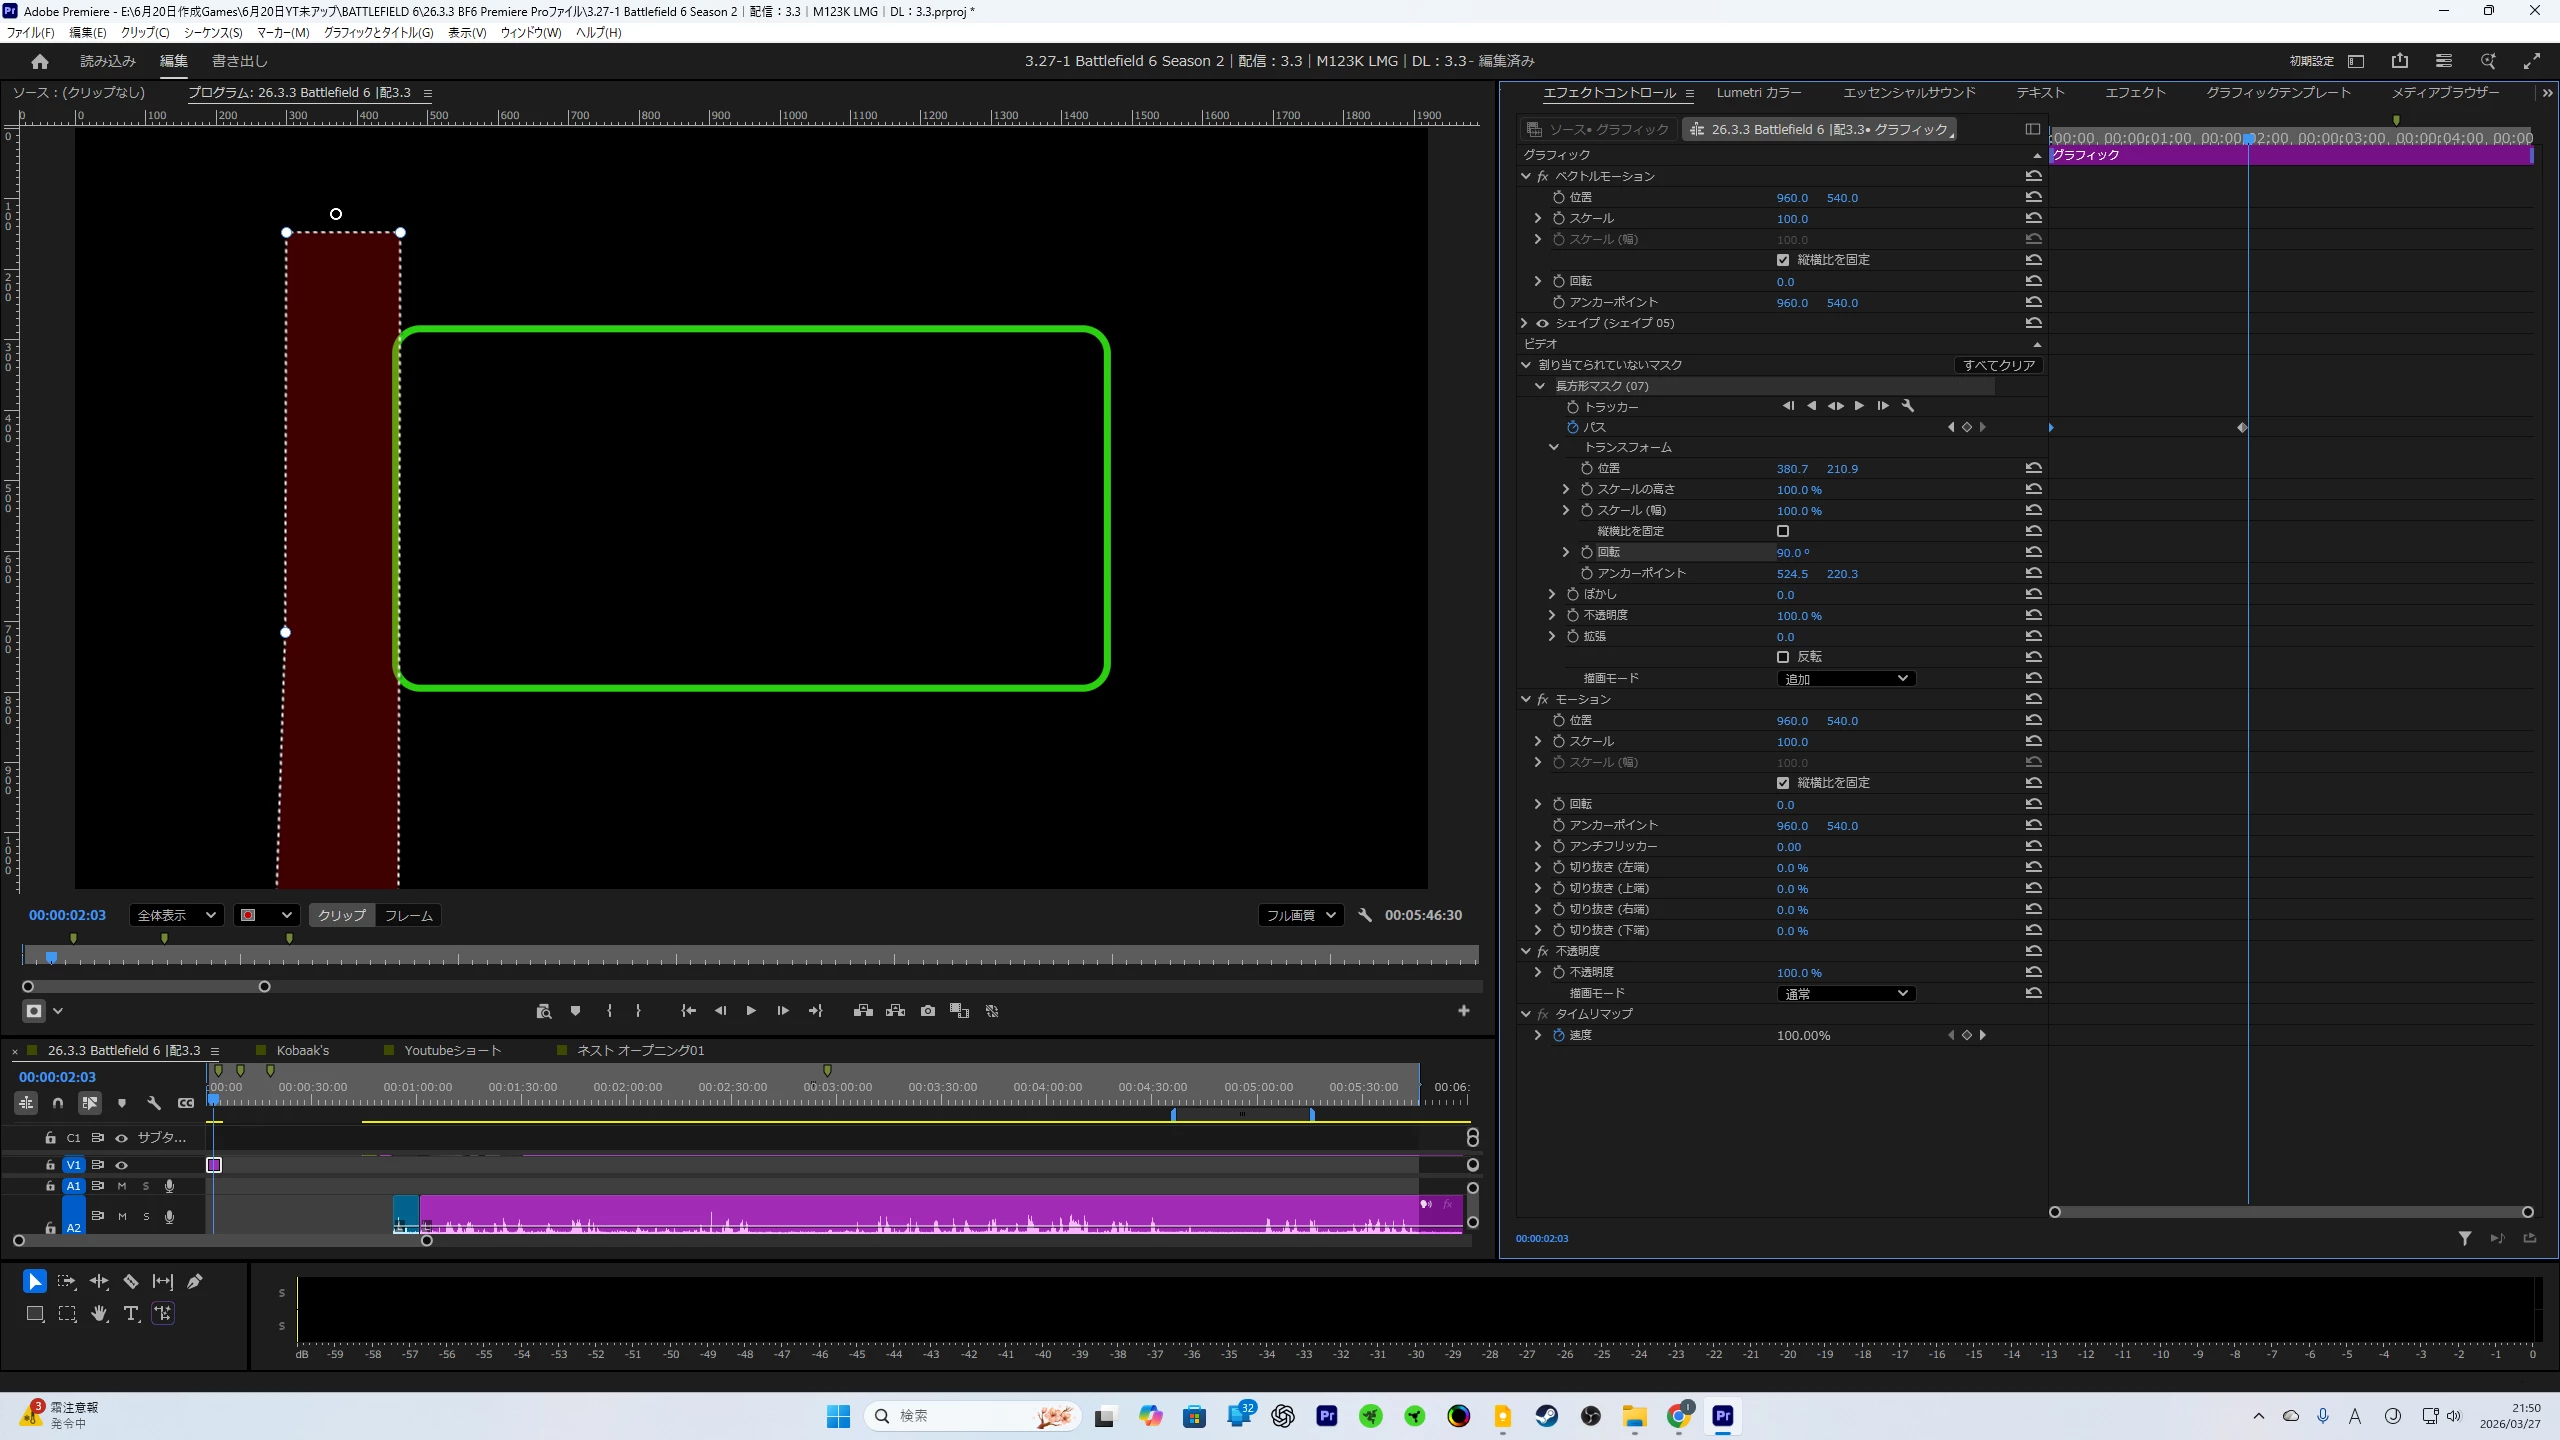2560x1440 pixels.
Task: Open the シーケンス(S) menu
Action: pyautogui.click(x=212, y=33)
